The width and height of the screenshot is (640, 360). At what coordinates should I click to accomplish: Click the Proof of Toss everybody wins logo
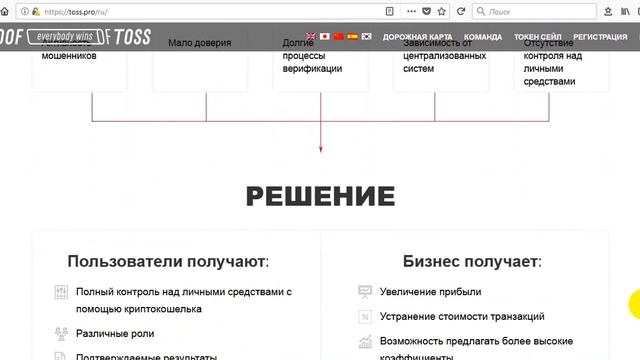point(76,37)
